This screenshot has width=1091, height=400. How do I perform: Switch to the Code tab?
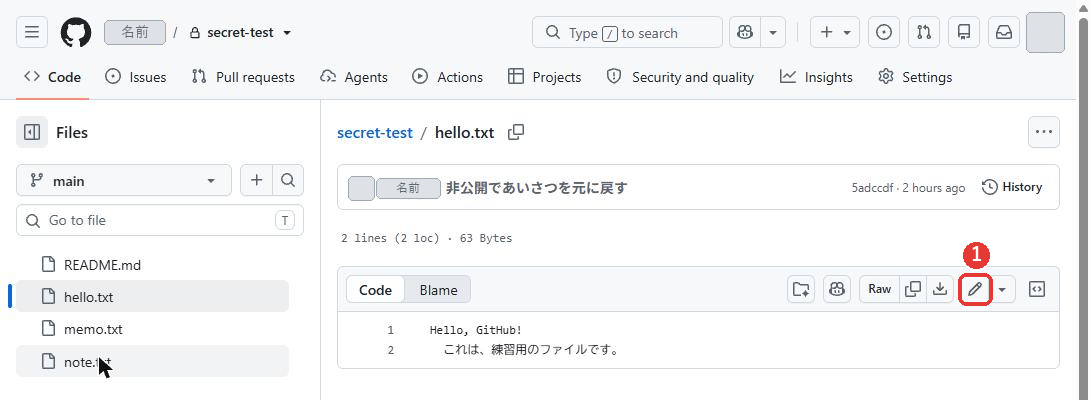[52, 77]
